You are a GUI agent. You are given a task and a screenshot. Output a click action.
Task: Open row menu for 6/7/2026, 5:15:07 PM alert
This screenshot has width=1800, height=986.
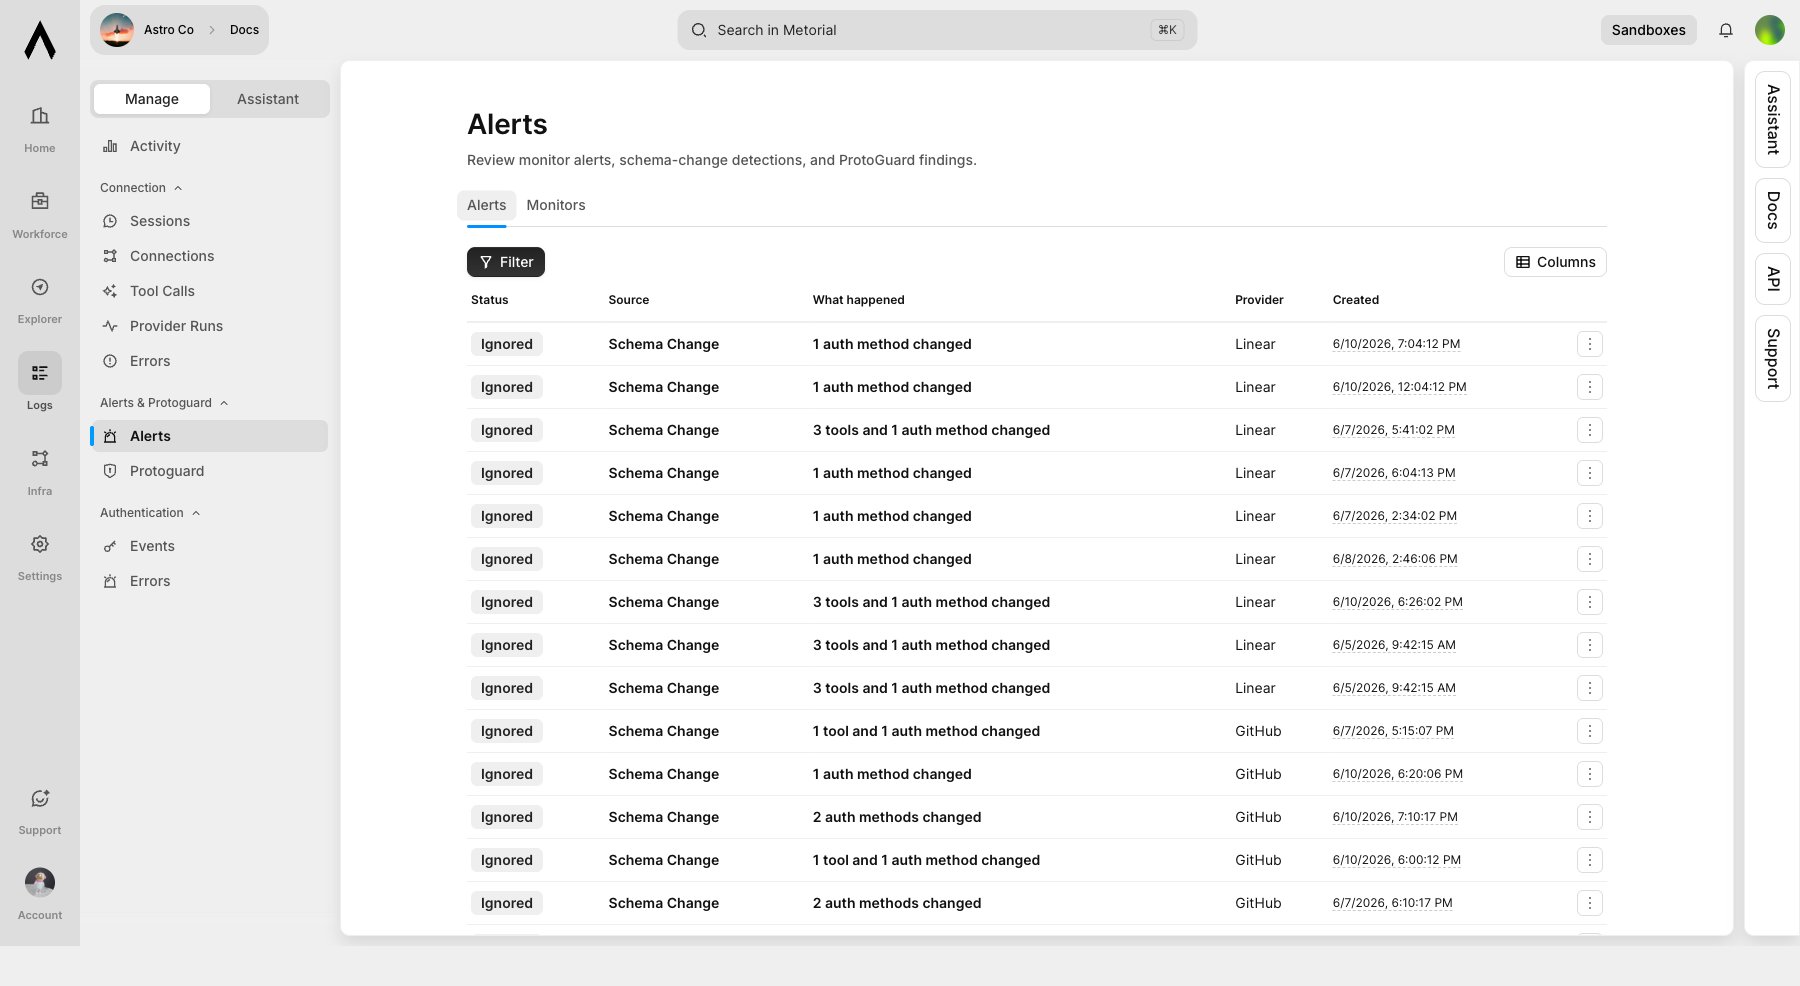point(1590,731)
